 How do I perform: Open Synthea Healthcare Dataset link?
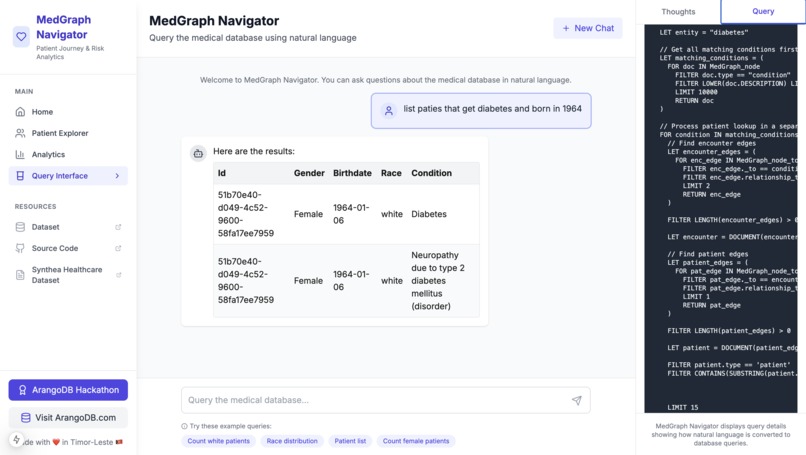point(68,275)
